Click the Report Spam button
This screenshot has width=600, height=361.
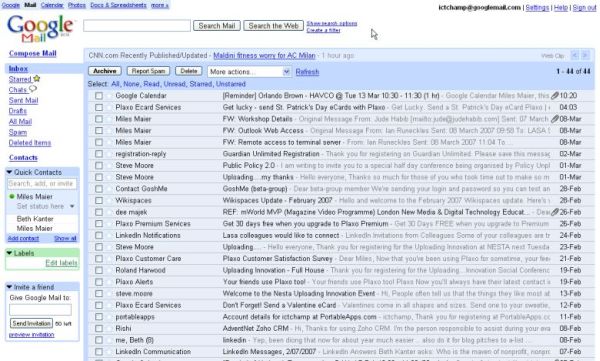[x=148, y=71]
